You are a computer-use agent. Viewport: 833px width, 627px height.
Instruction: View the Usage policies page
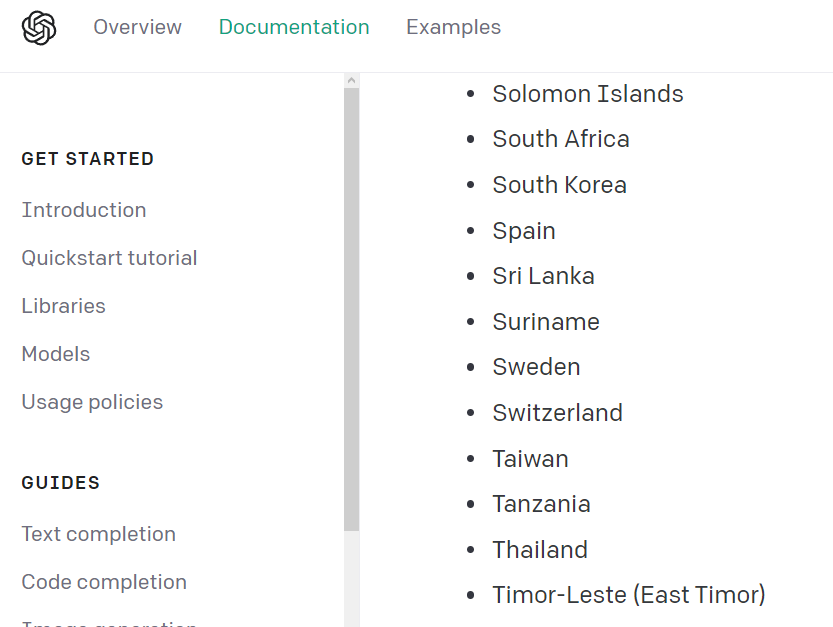[92, 402]
